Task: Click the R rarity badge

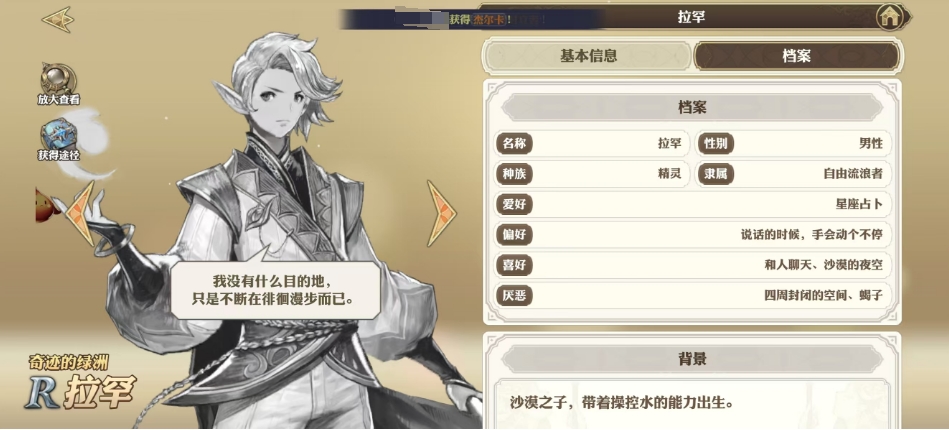Action: coord(41,391)
